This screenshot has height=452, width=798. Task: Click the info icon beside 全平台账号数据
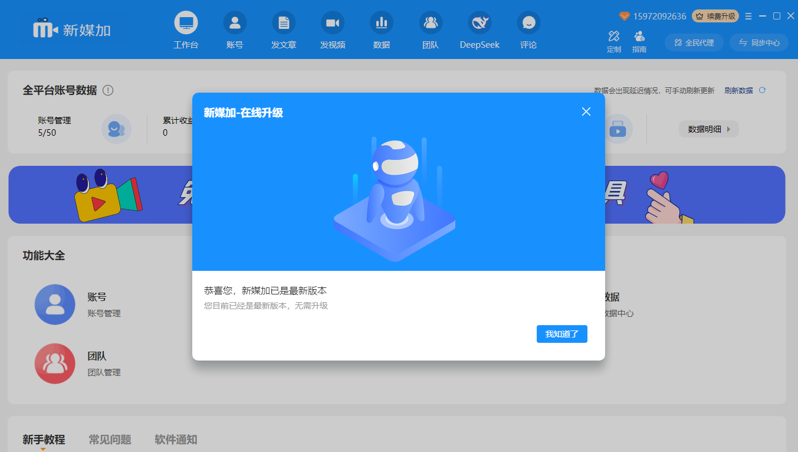coord(108,90)
